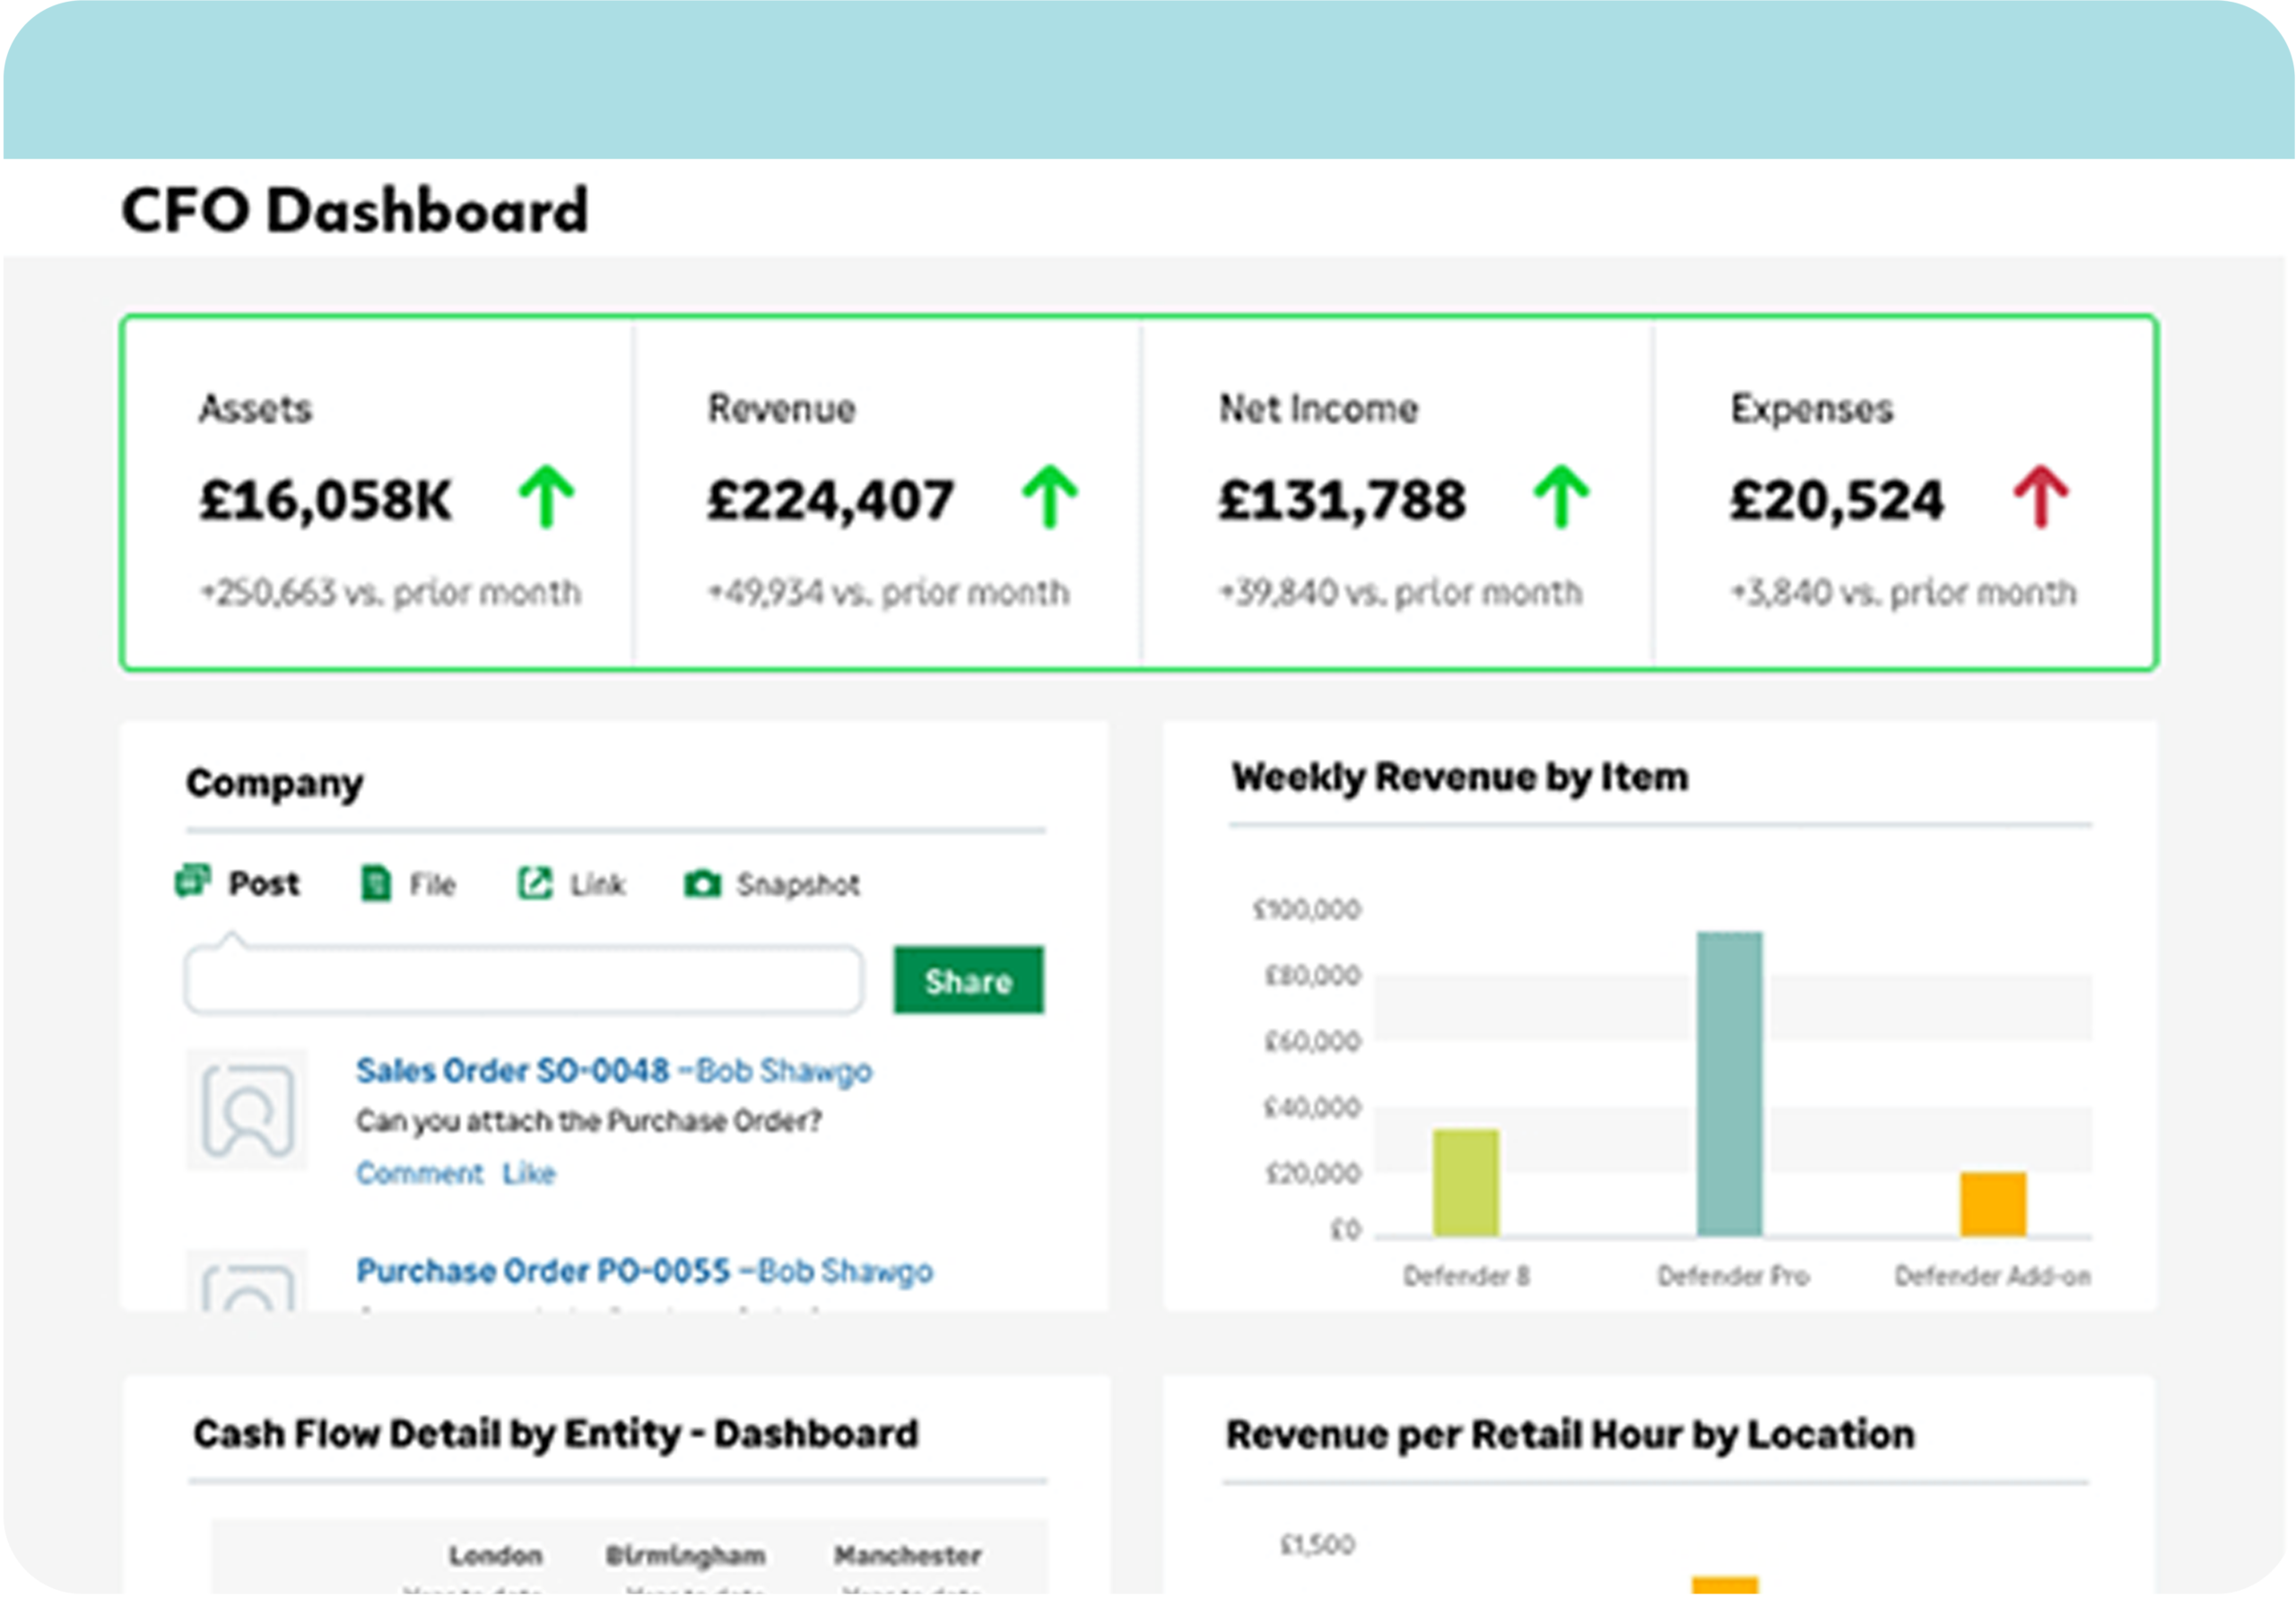Image resolution: width=2296 pixels, height=1597 pixels.
Task: Click the green arrow beside Net Income
Action: point(1562,496)
